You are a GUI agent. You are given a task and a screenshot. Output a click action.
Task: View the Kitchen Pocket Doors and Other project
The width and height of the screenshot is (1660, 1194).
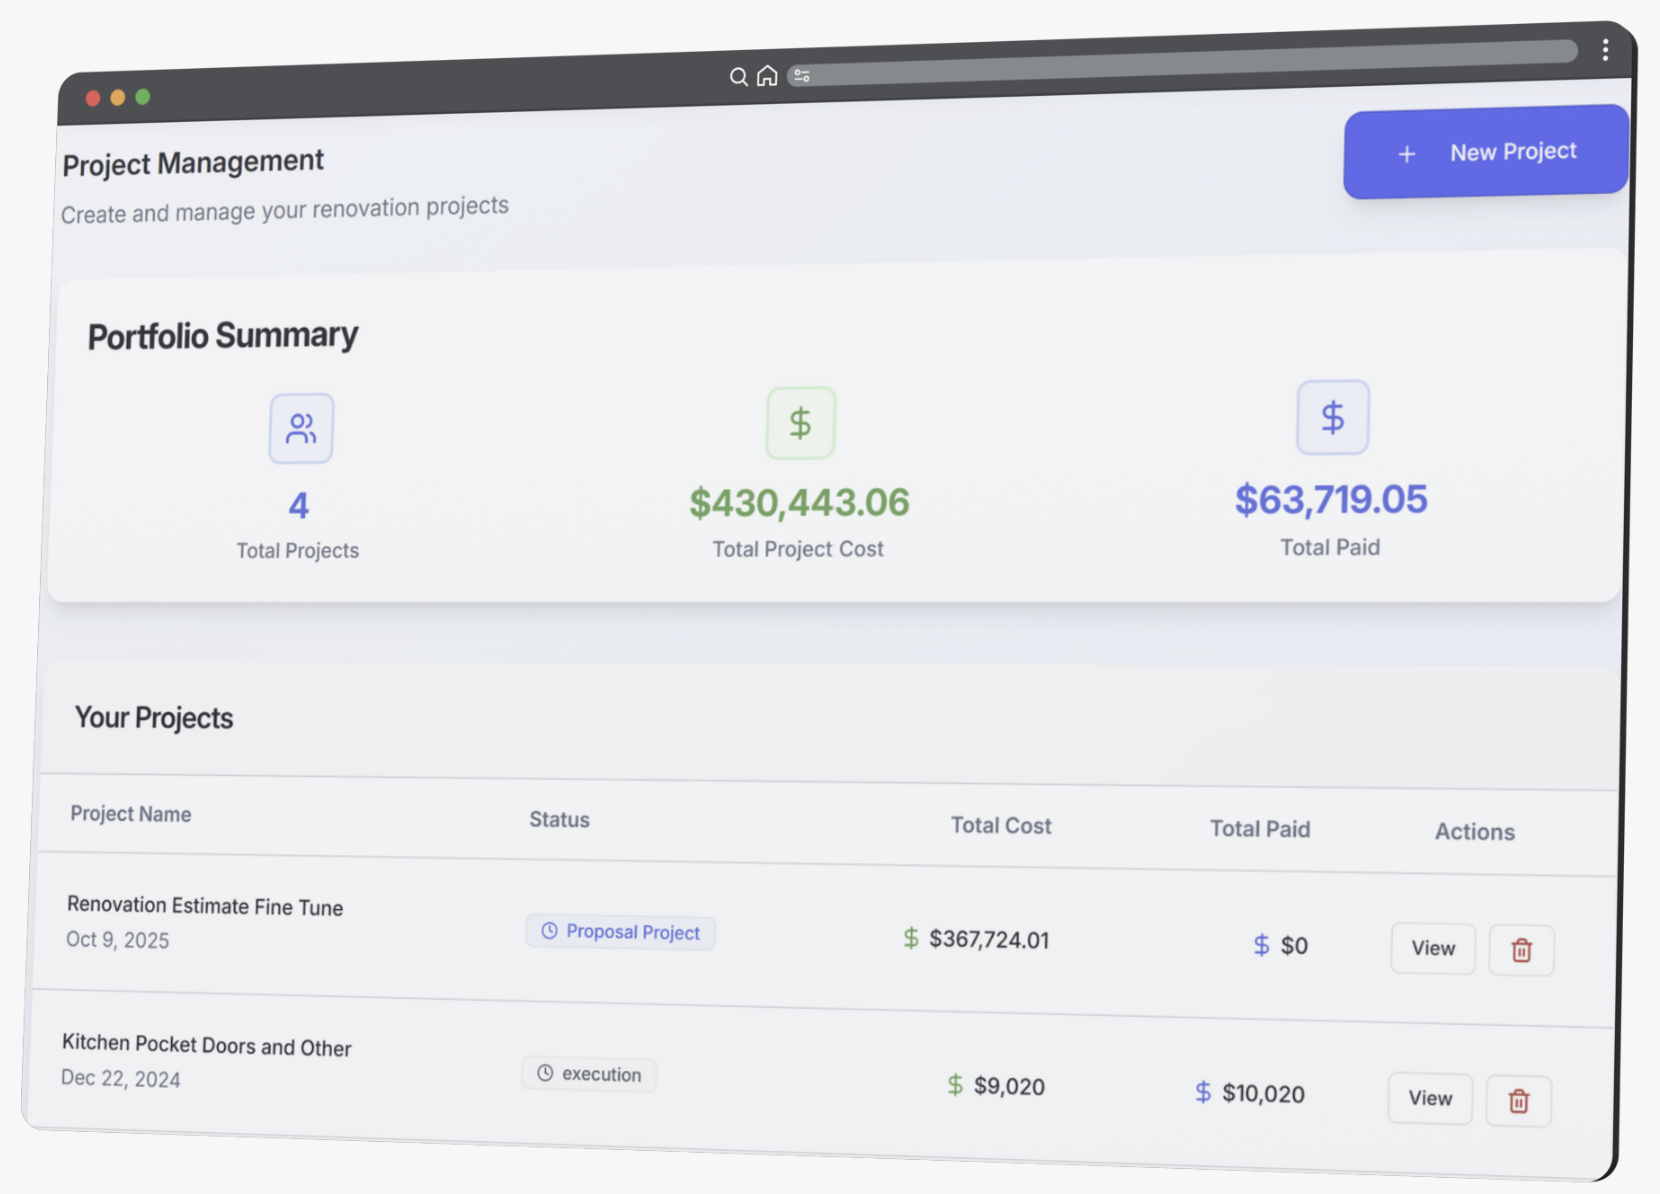[x=1430, y=1098]
